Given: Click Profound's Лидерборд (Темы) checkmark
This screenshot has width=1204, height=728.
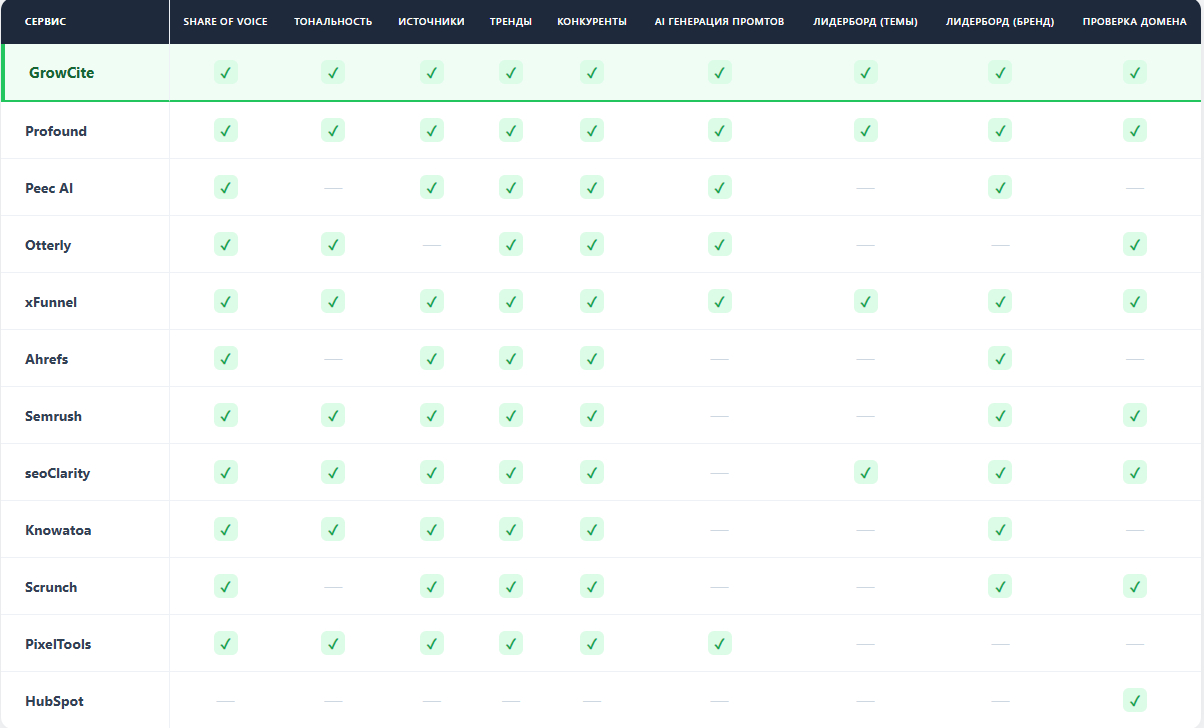Looking at the screenshot, I should 866,130.
